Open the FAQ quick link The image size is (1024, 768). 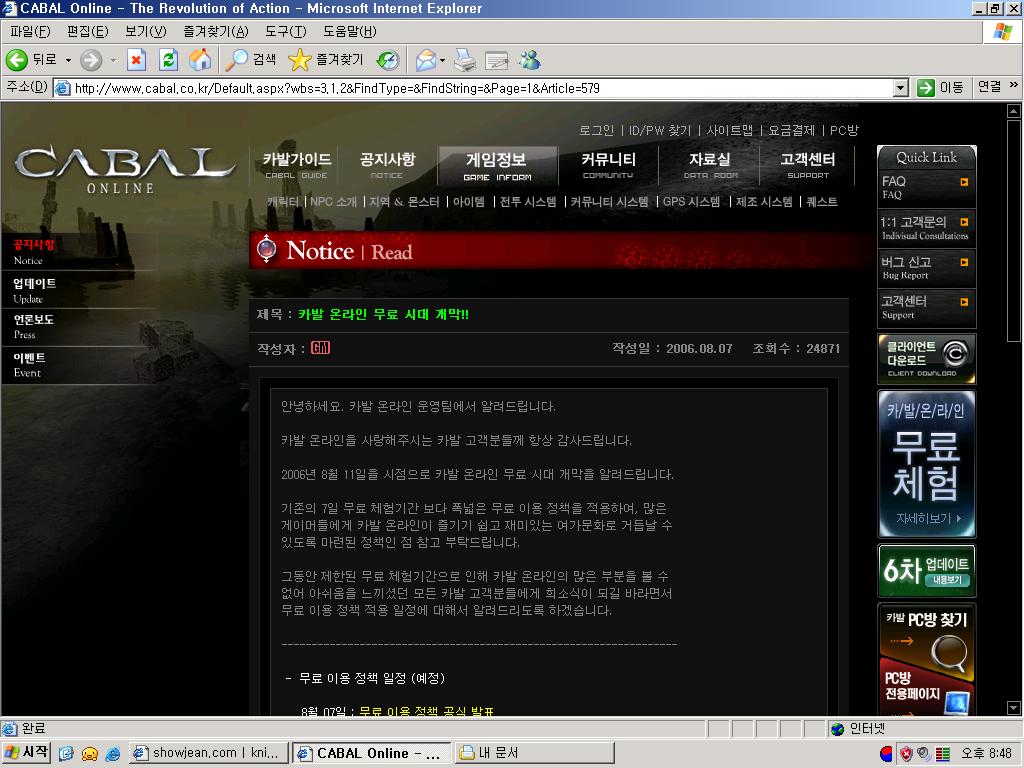(x=926, y=187)
